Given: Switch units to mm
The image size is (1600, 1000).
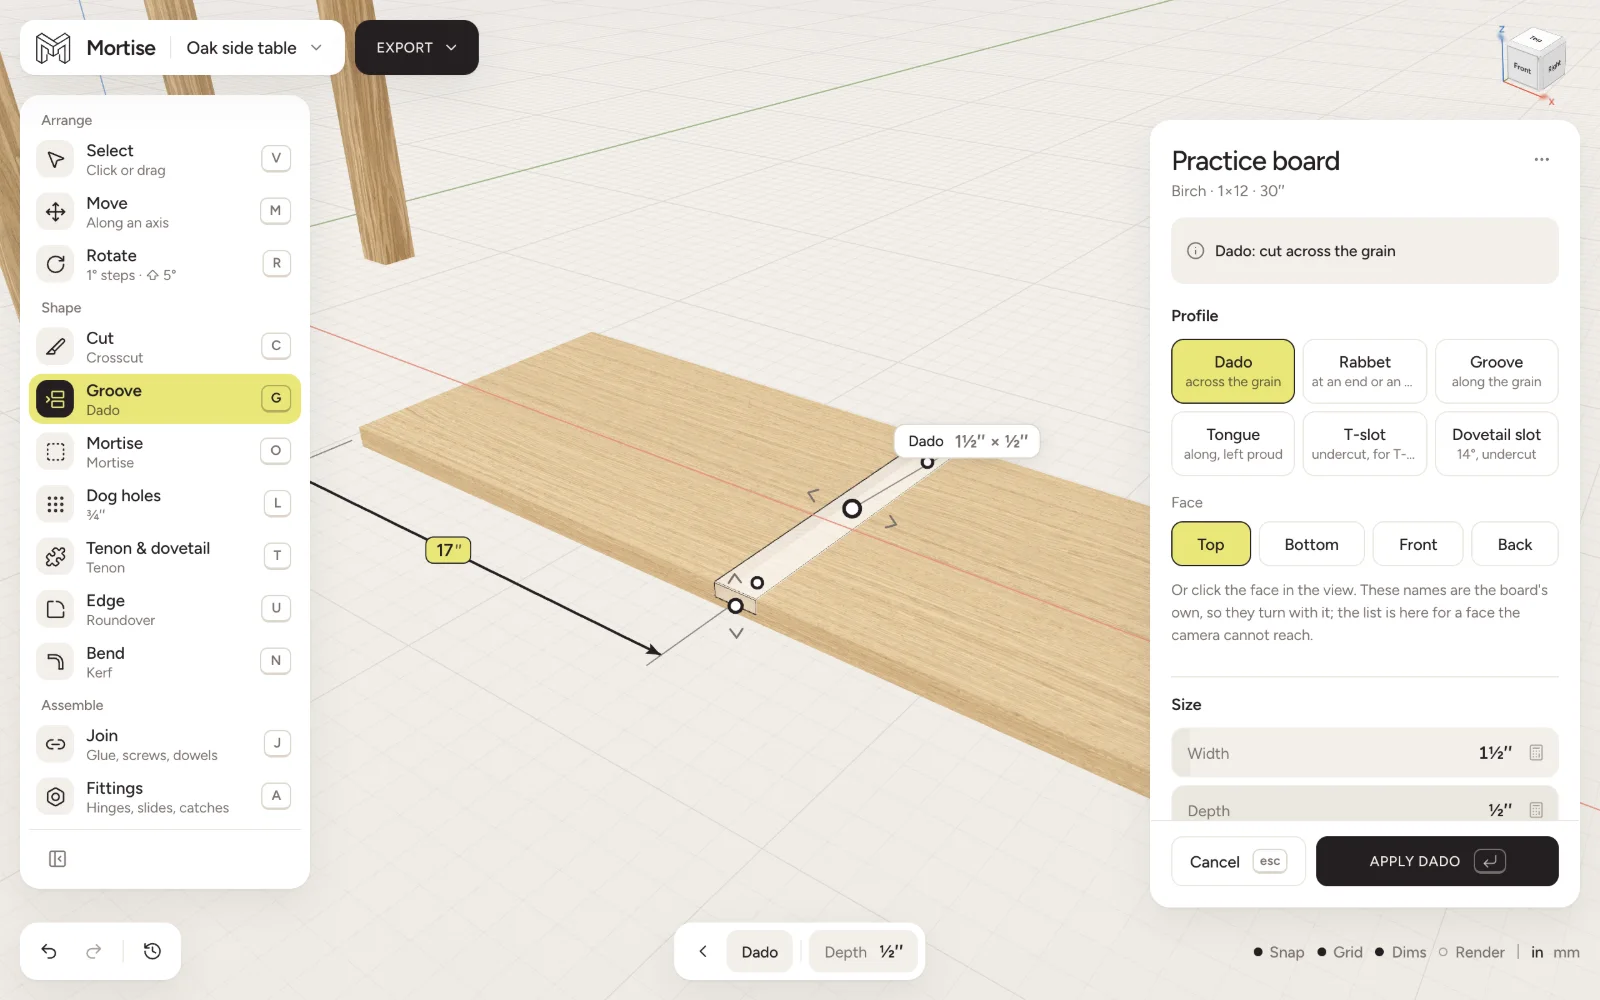Looking at the screenshot, I should 1566,952.
